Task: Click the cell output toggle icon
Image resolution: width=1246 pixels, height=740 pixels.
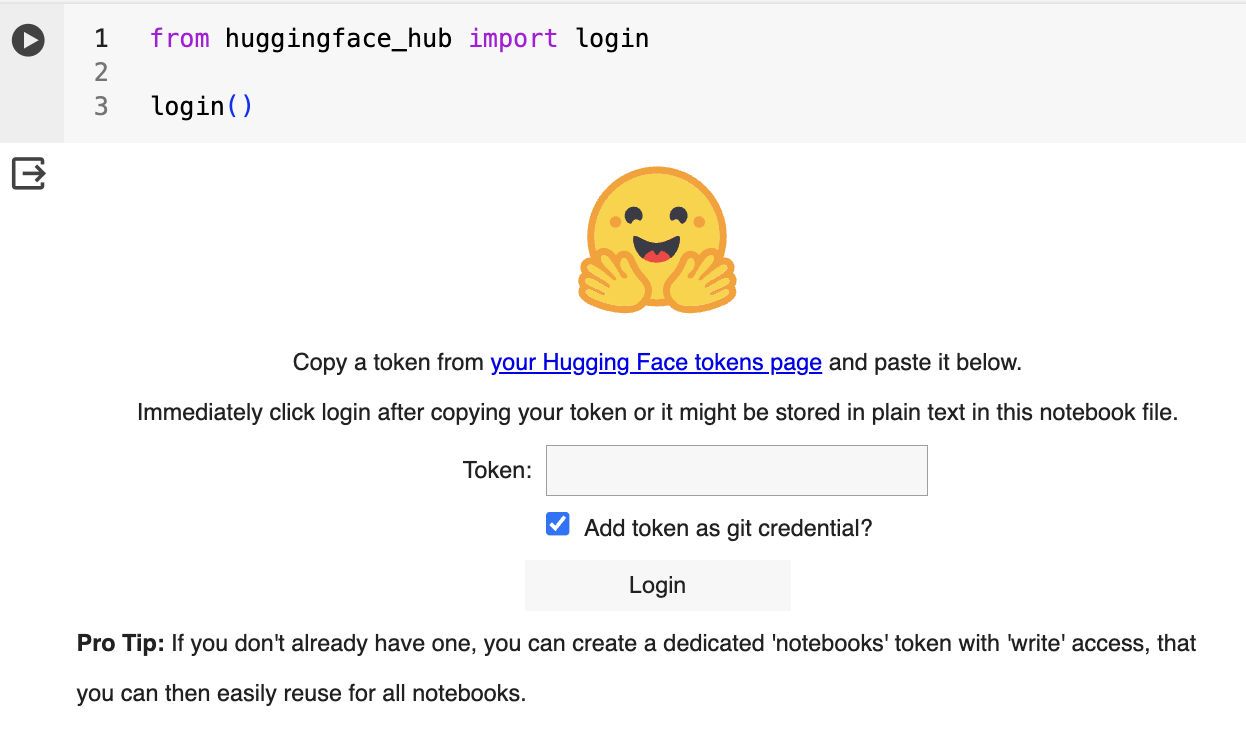Action: (x=28, y=173)
